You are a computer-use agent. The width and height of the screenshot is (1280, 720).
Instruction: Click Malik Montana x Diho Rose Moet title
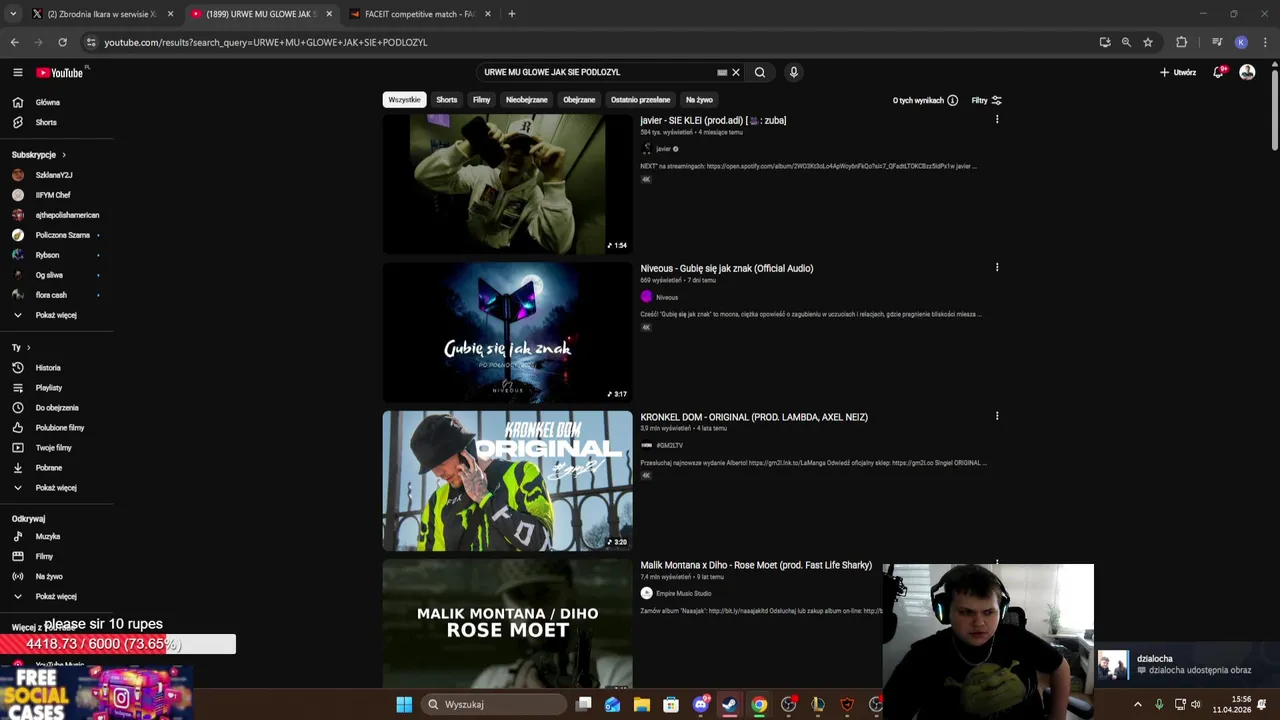(756, 565)
